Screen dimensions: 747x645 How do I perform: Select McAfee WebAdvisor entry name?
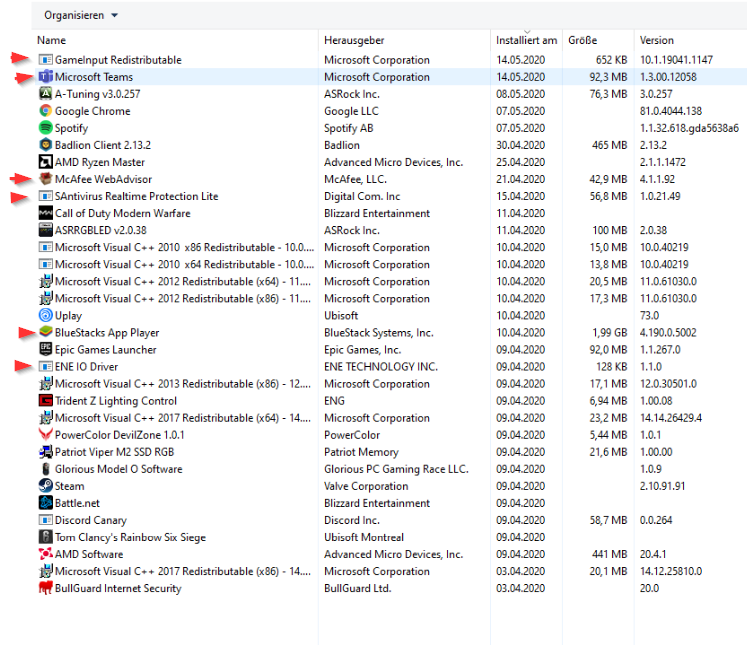click(103, 179)
